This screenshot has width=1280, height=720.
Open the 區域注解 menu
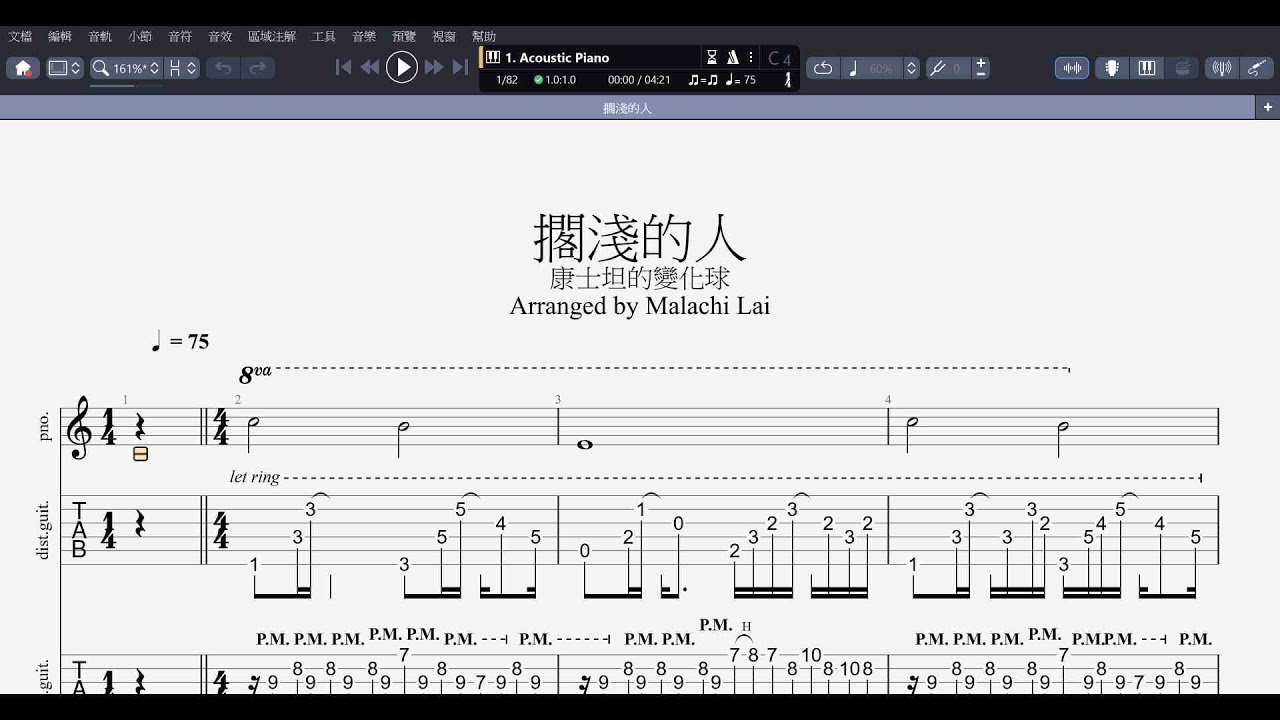coord(272,36)
